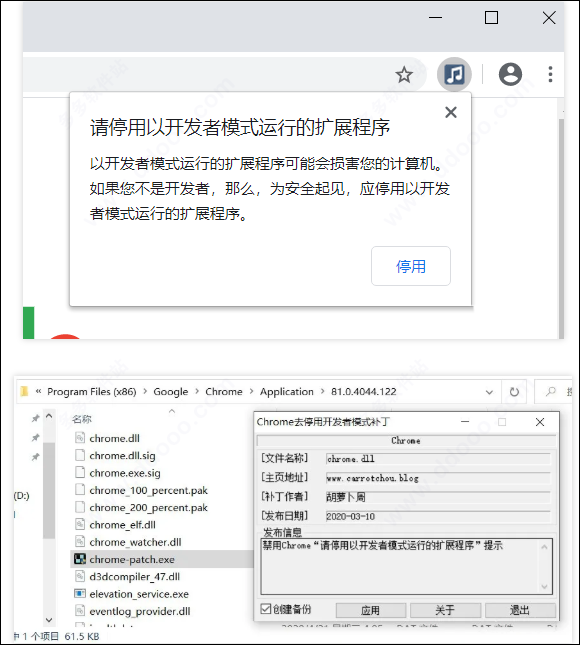The height and width of the screenshot is (645, 580).
Task: Click the elevation_service.exe file icon
Action: coord(80,594)
